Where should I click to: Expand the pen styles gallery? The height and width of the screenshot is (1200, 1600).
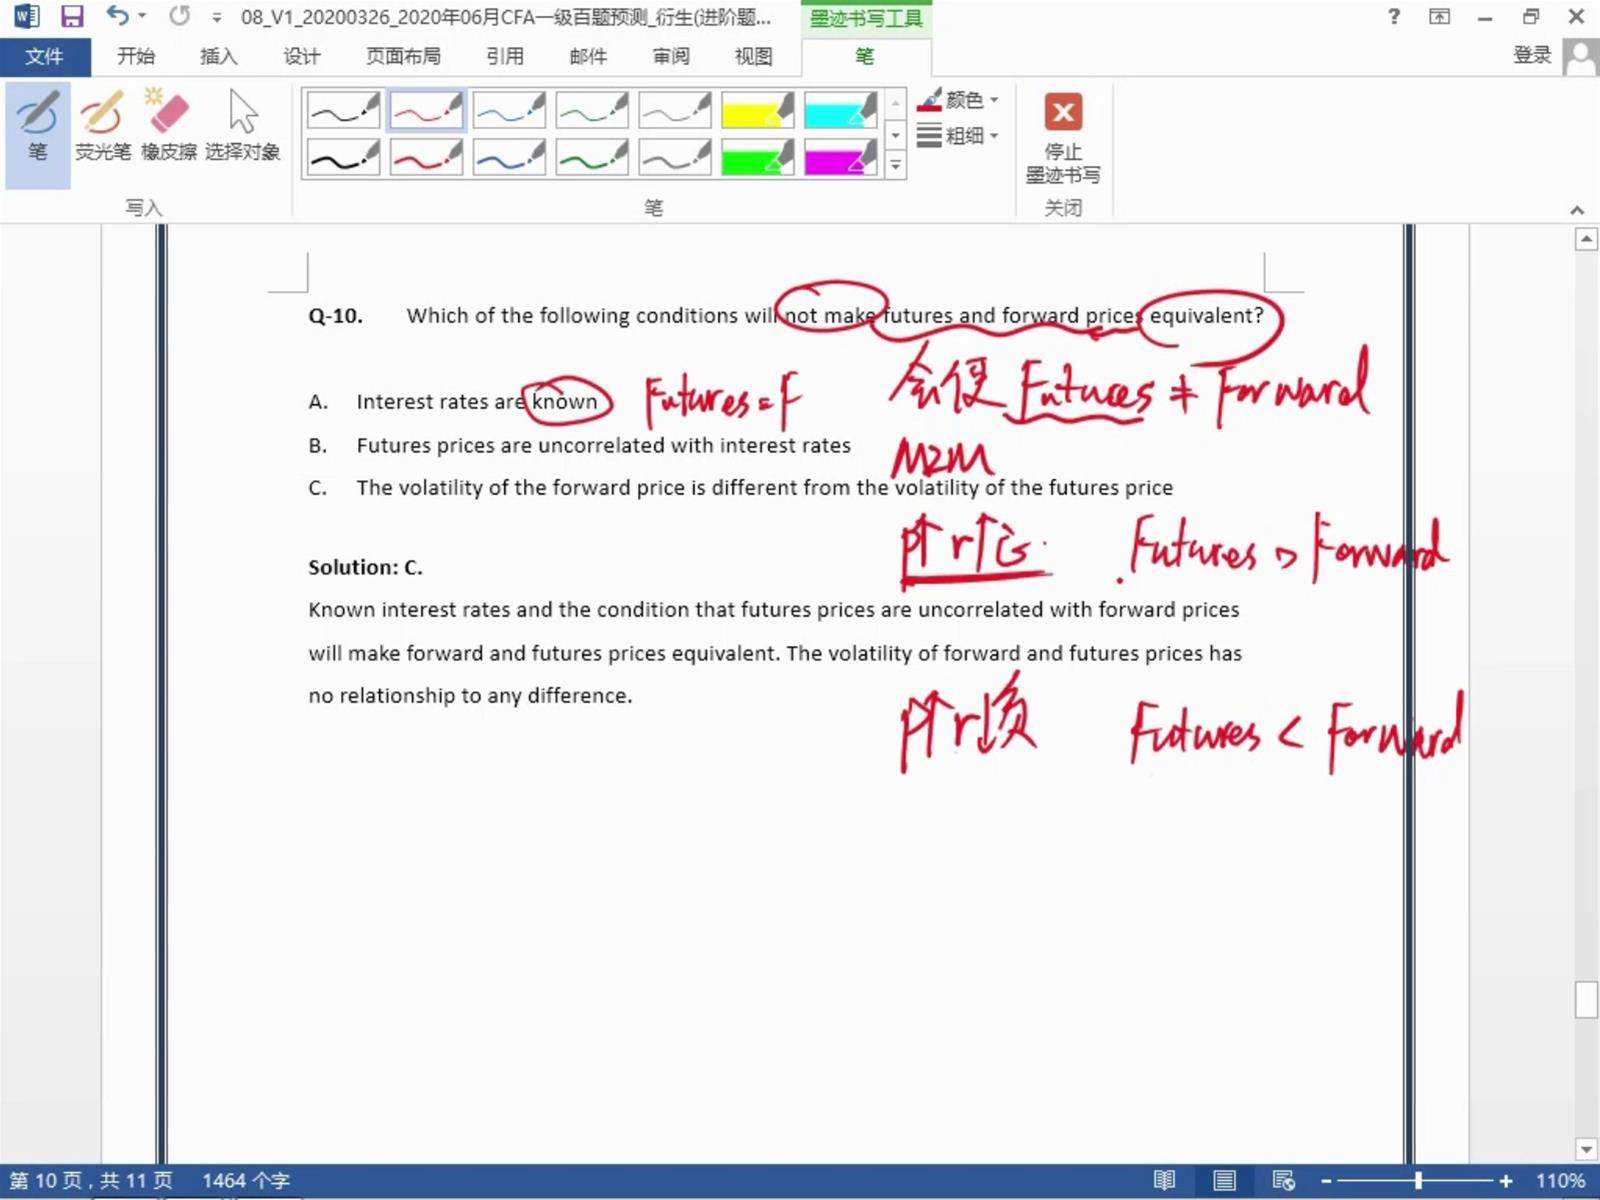tap(896, 166)
